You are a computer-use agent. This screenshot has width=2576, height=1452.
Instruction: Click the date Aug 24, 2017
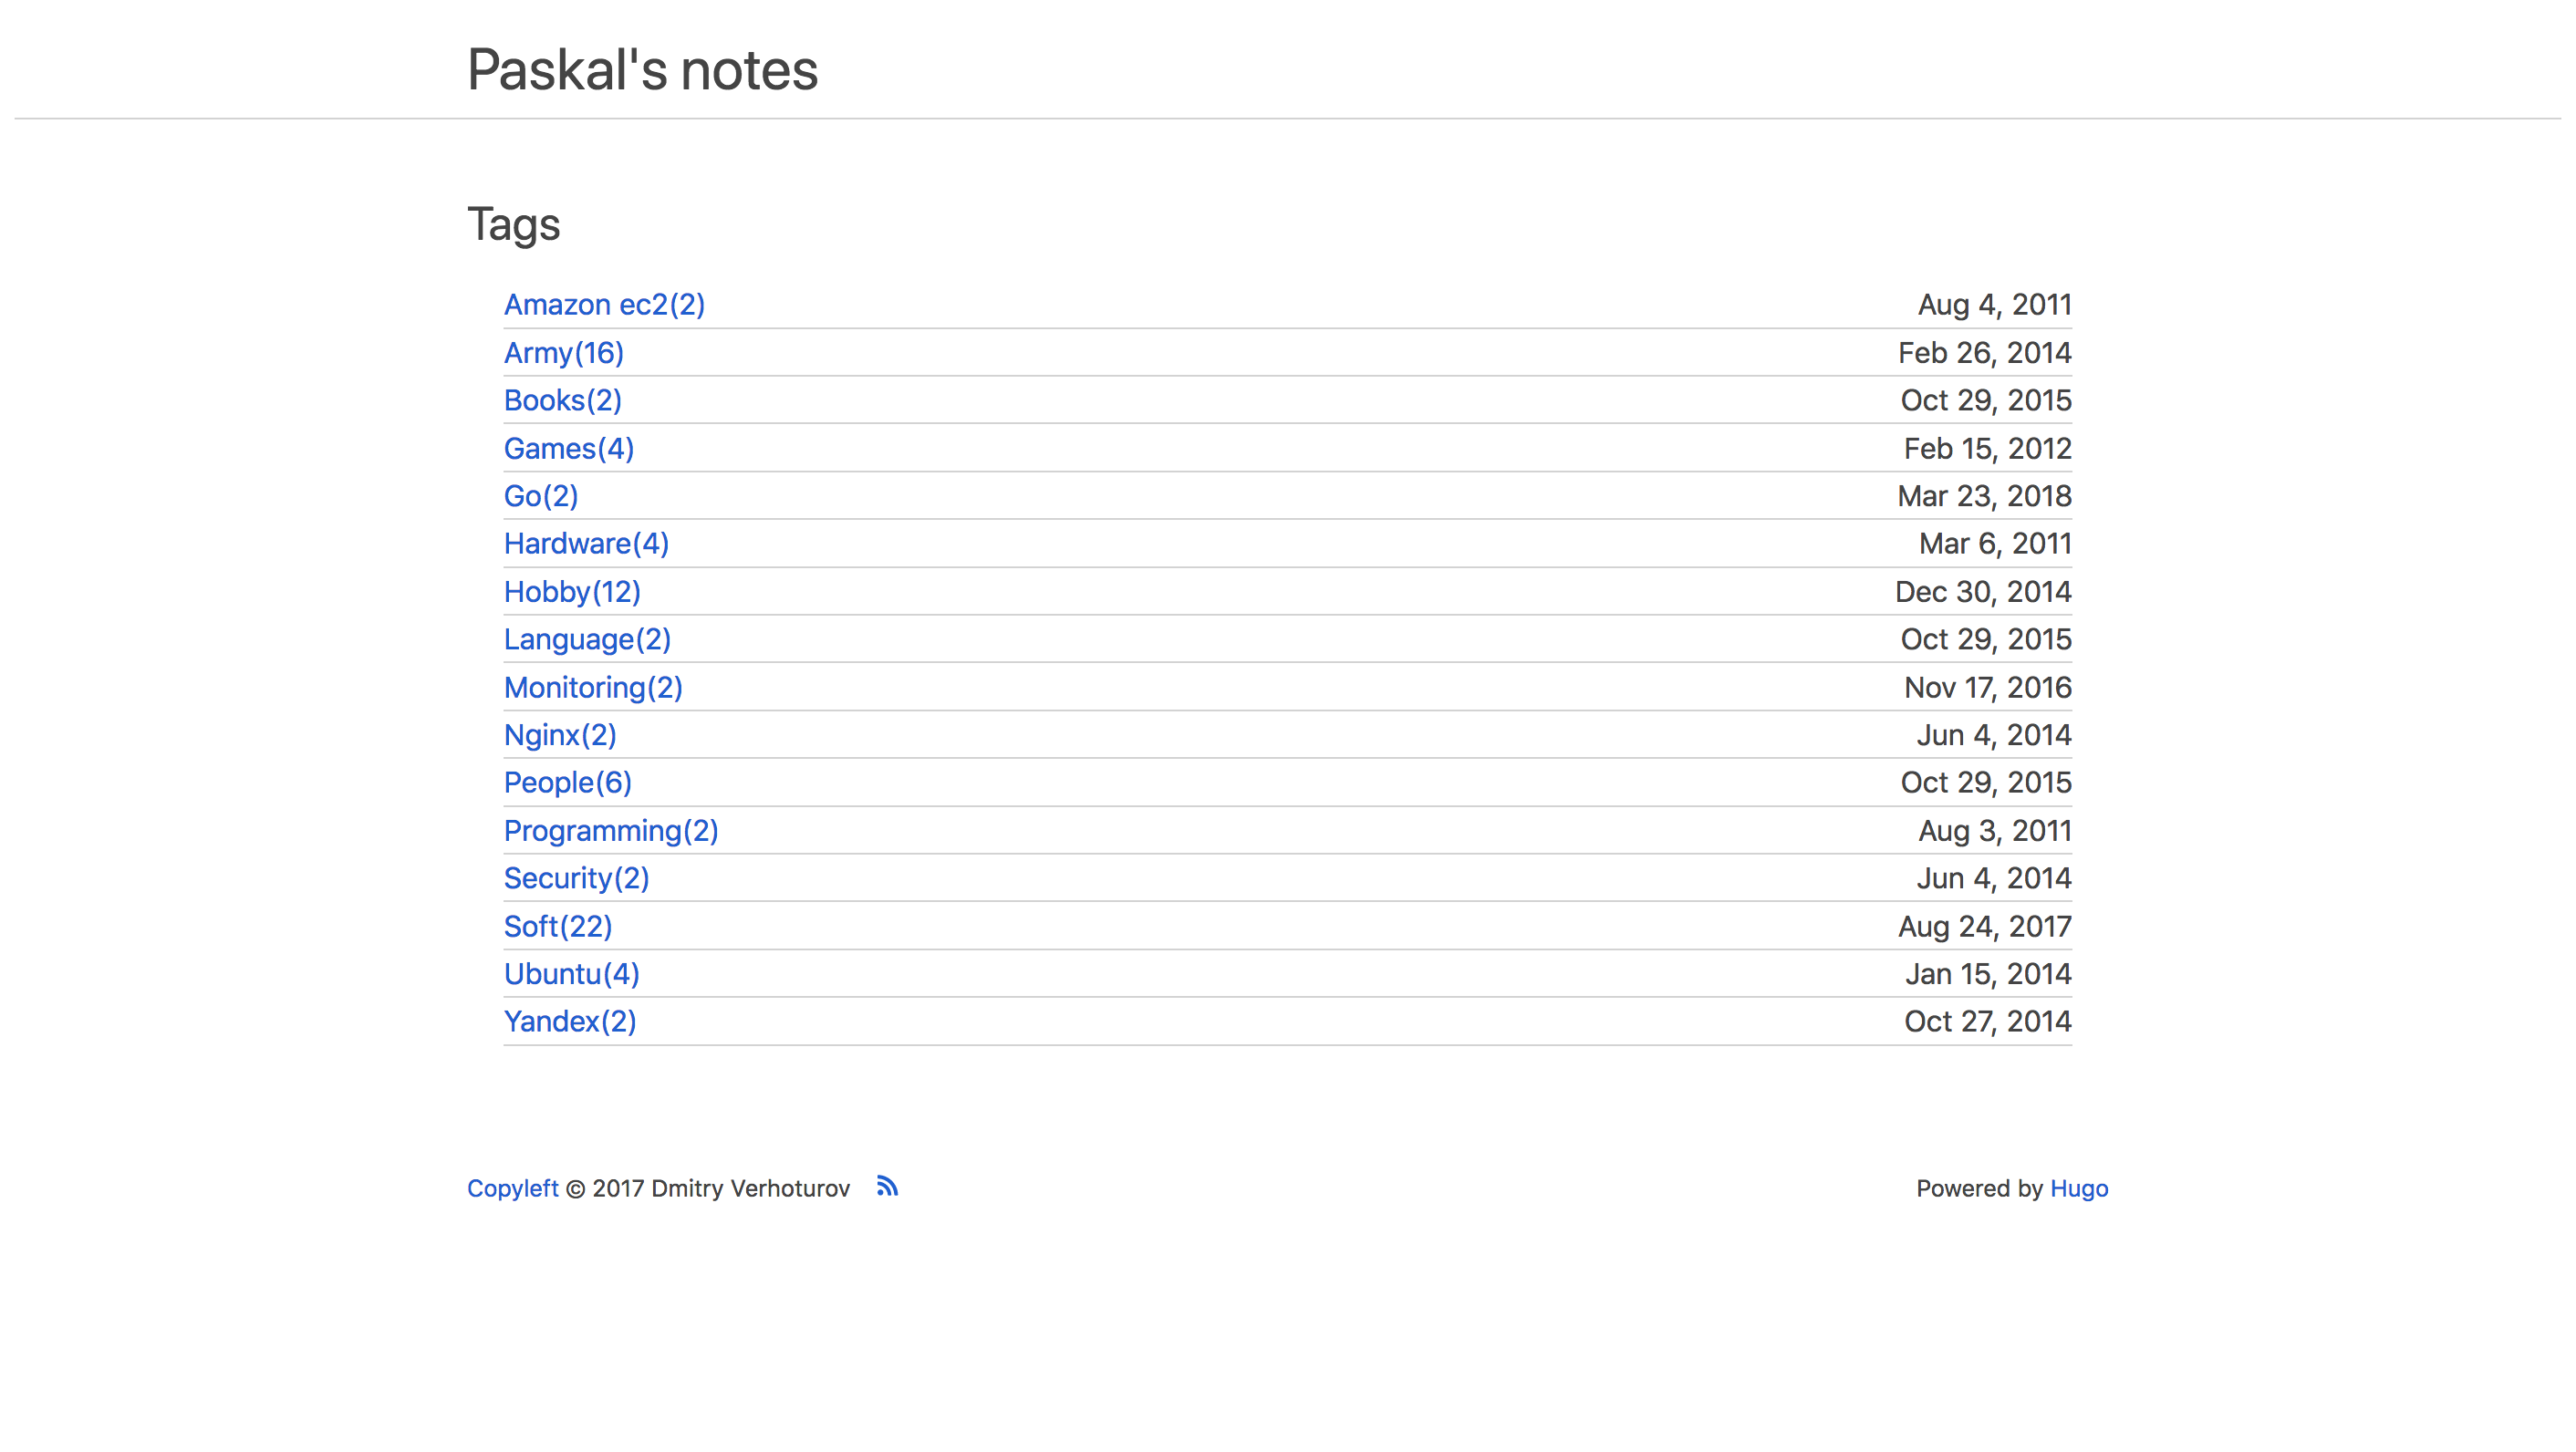[x=1984, y=926]
